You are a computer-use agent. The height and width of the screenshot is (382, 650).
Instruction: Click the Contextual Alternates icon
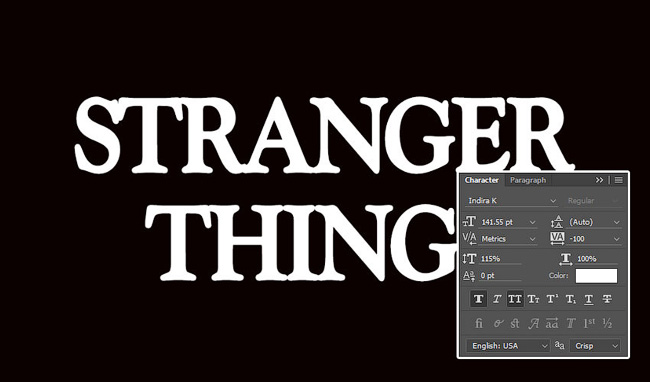[497, 323]
